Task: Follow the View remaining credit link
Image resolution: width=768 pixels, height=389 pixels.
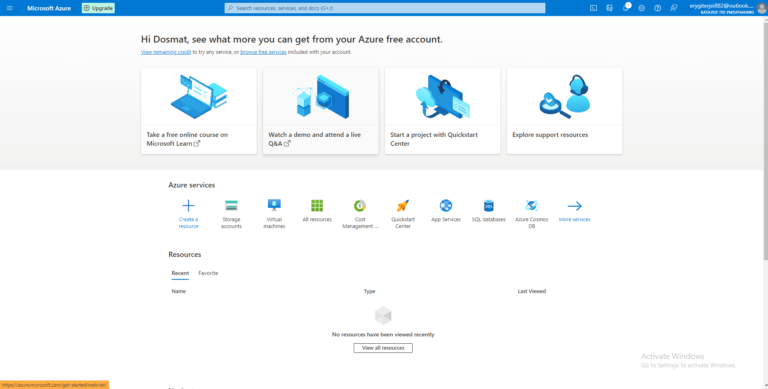Action: click(x=166, y=52)
